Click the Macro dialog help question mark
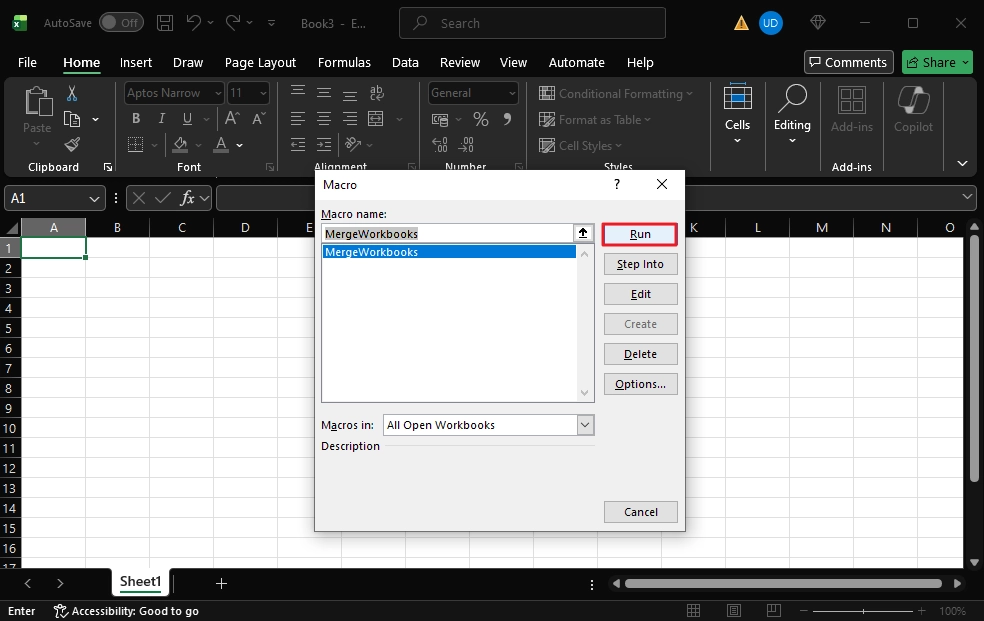The image size is (984, 621). [617, 184]
